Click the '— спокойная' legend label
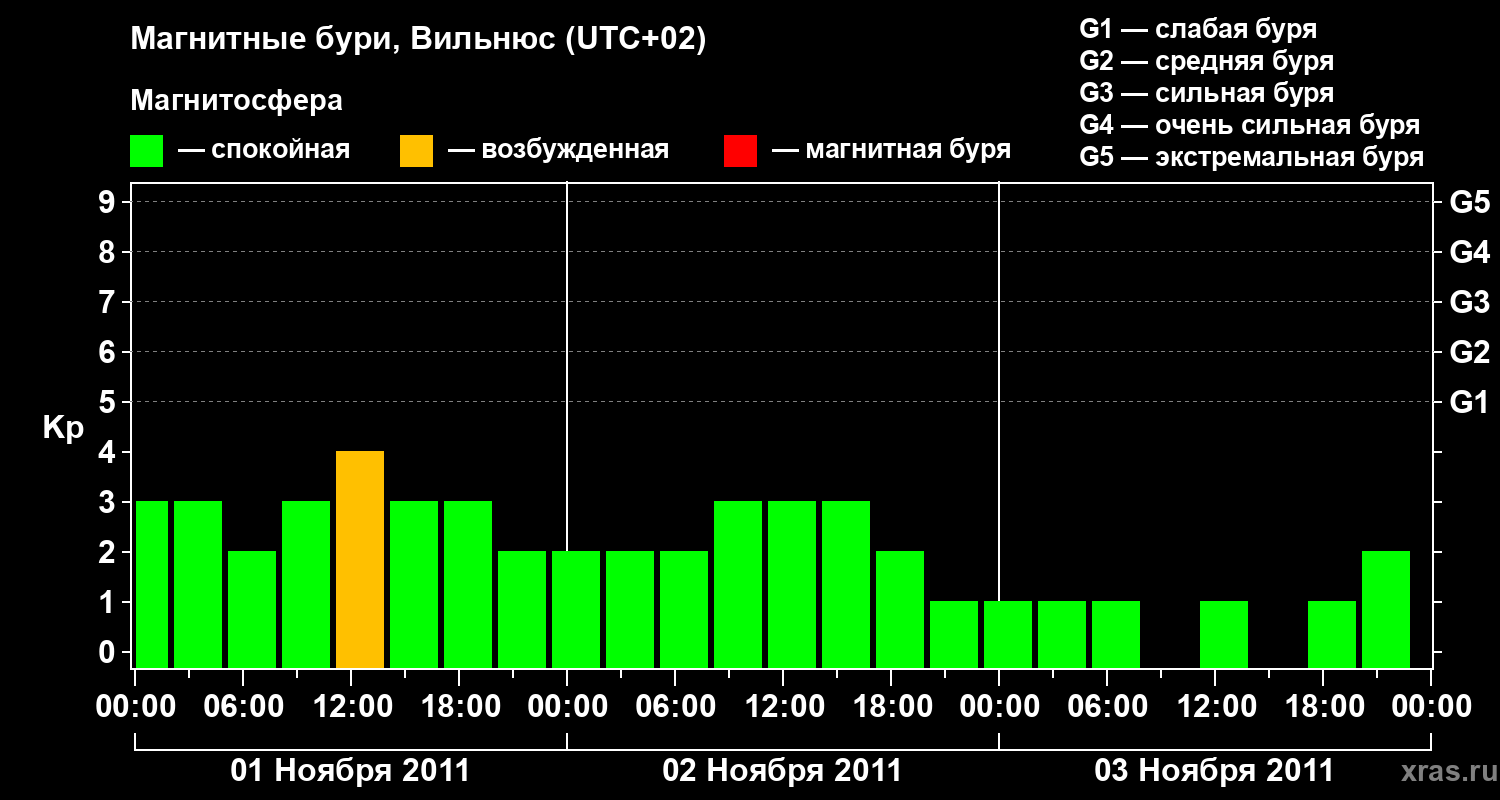The image size is (1500, 800). [264, 150]
